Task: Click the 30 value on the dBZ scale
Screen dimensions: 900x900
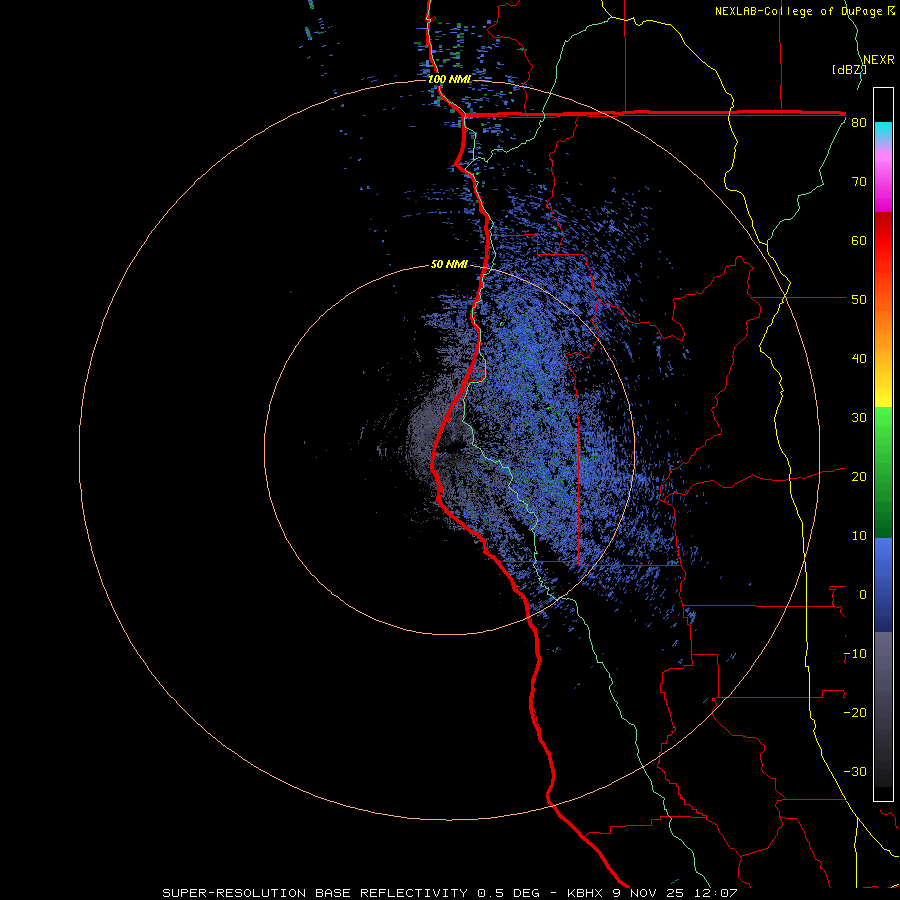Action: coord(859,418)
